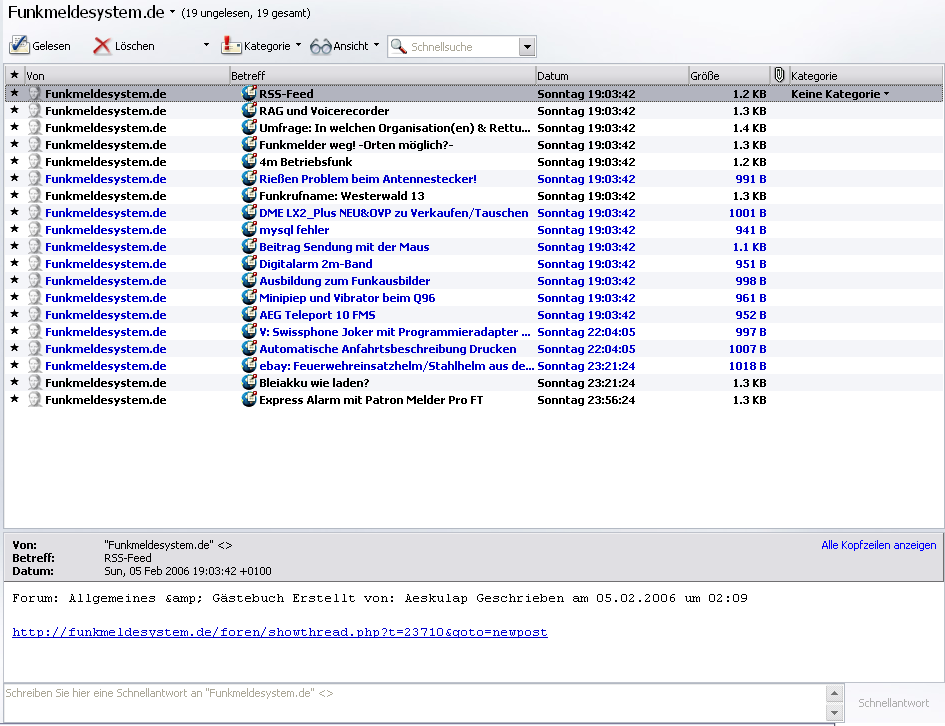Click the Kategorie flag icon in toolbar
945x726 pixels.
231,46
